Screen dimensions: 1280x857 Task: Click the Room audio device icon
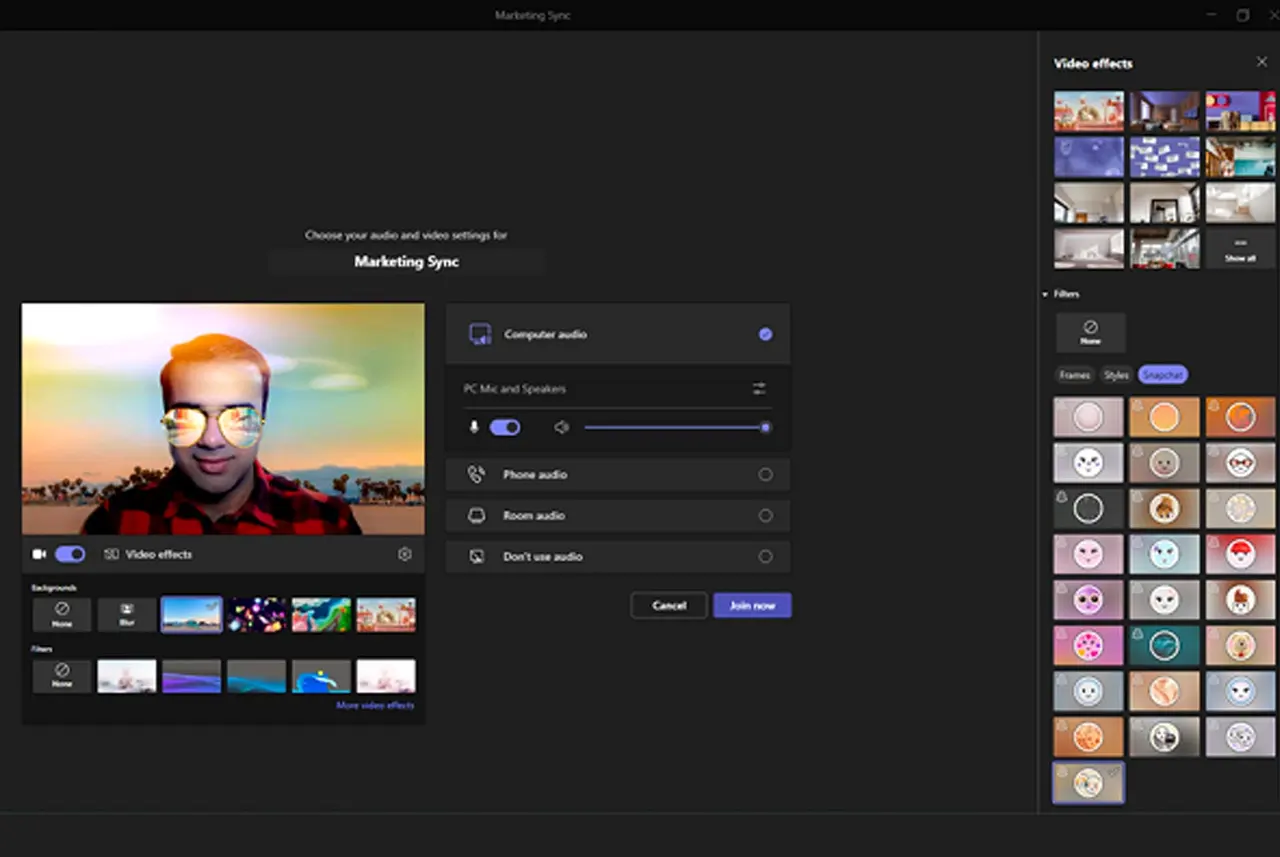pos(477,515)
